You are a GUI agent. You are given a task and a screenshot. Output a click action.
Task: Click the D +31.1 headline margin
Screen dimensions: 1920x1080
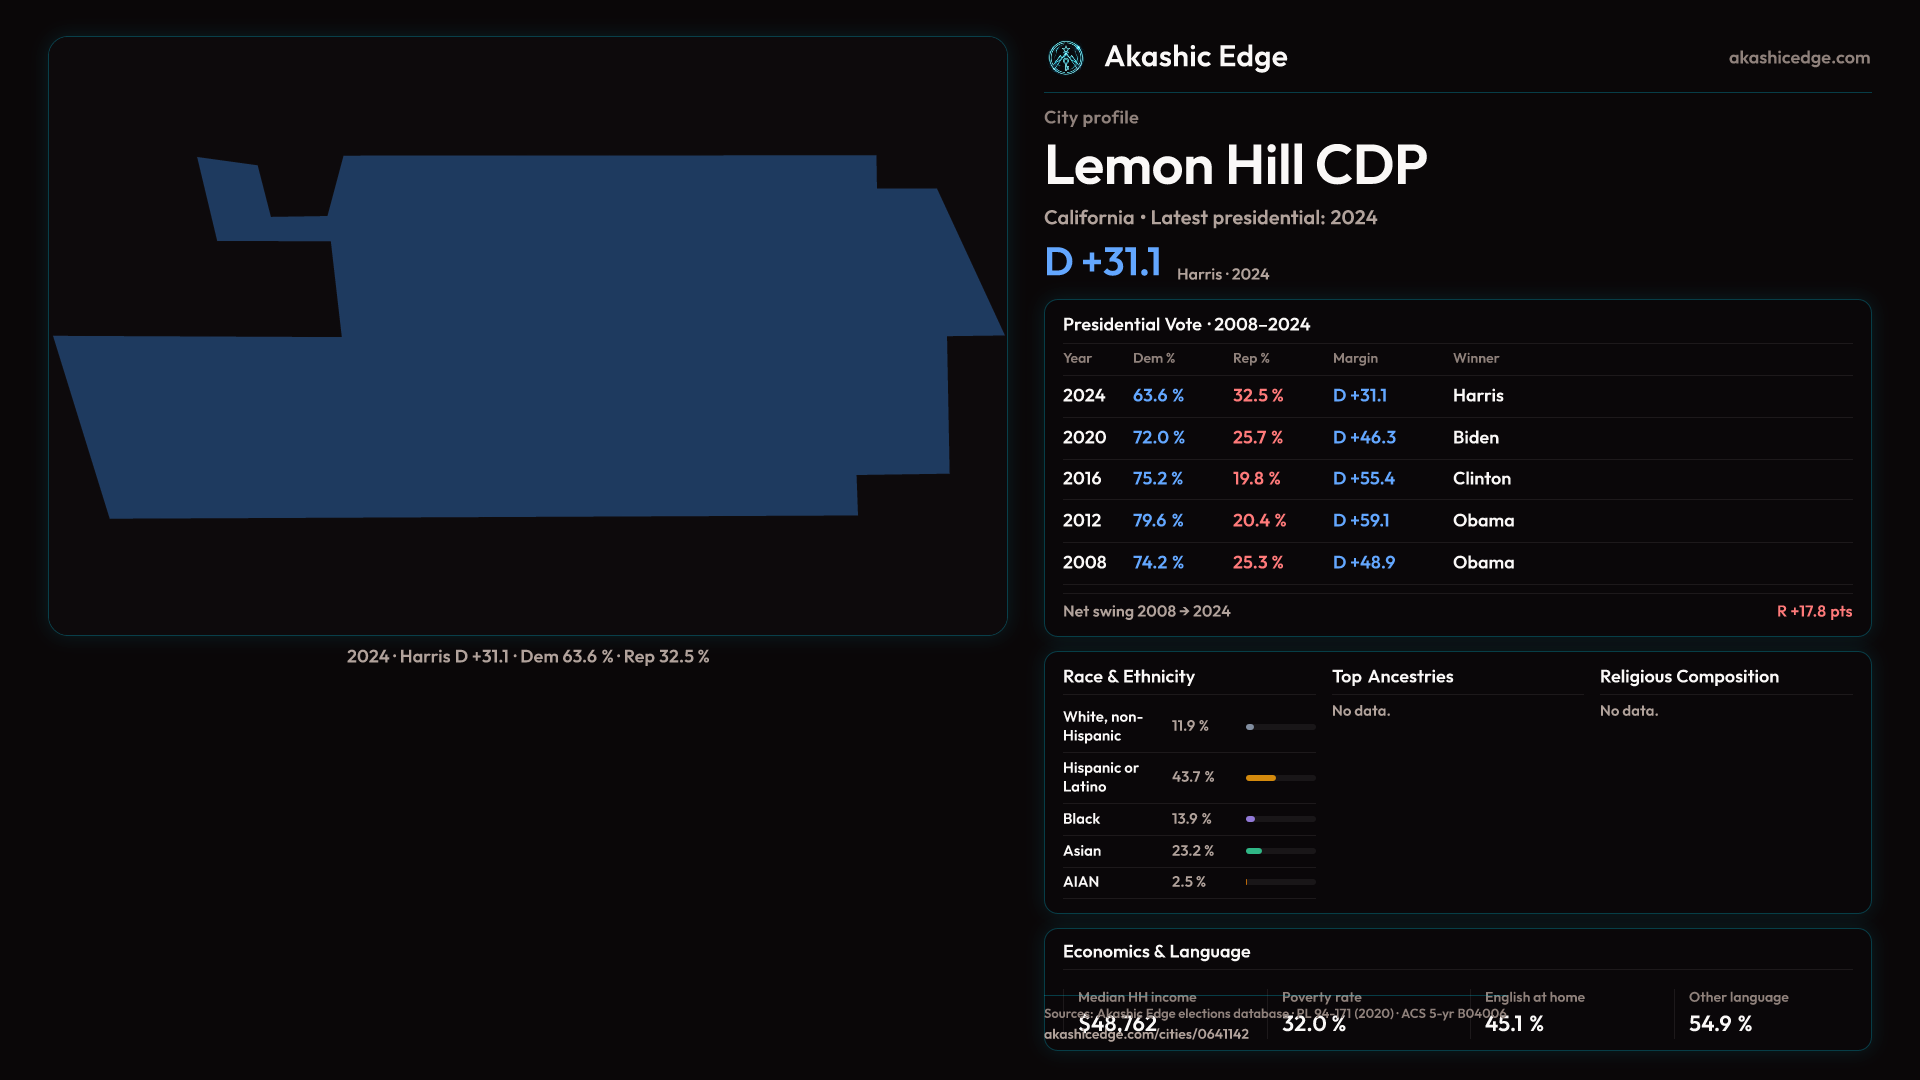coord(1102,262)
